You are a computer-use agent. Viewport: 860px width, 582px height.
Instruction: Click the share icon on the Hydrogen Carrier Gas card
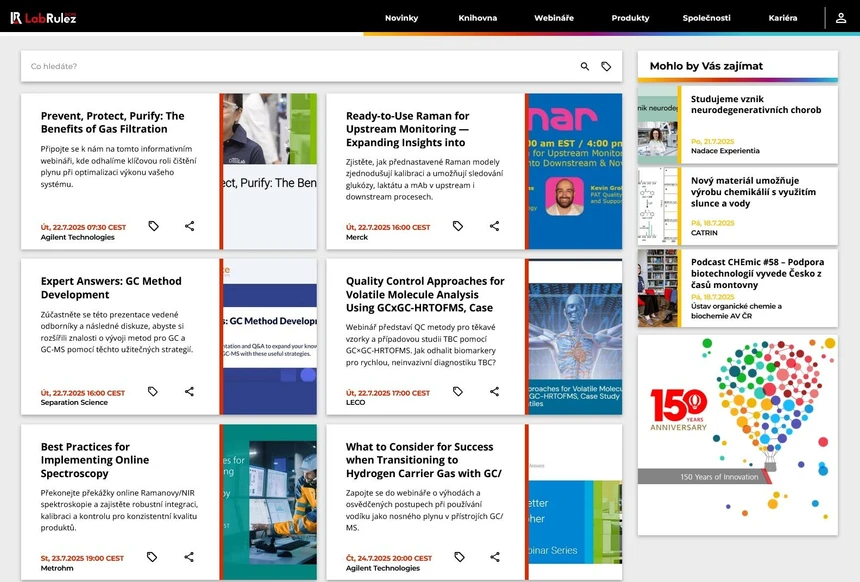click(x=494, y=557)
